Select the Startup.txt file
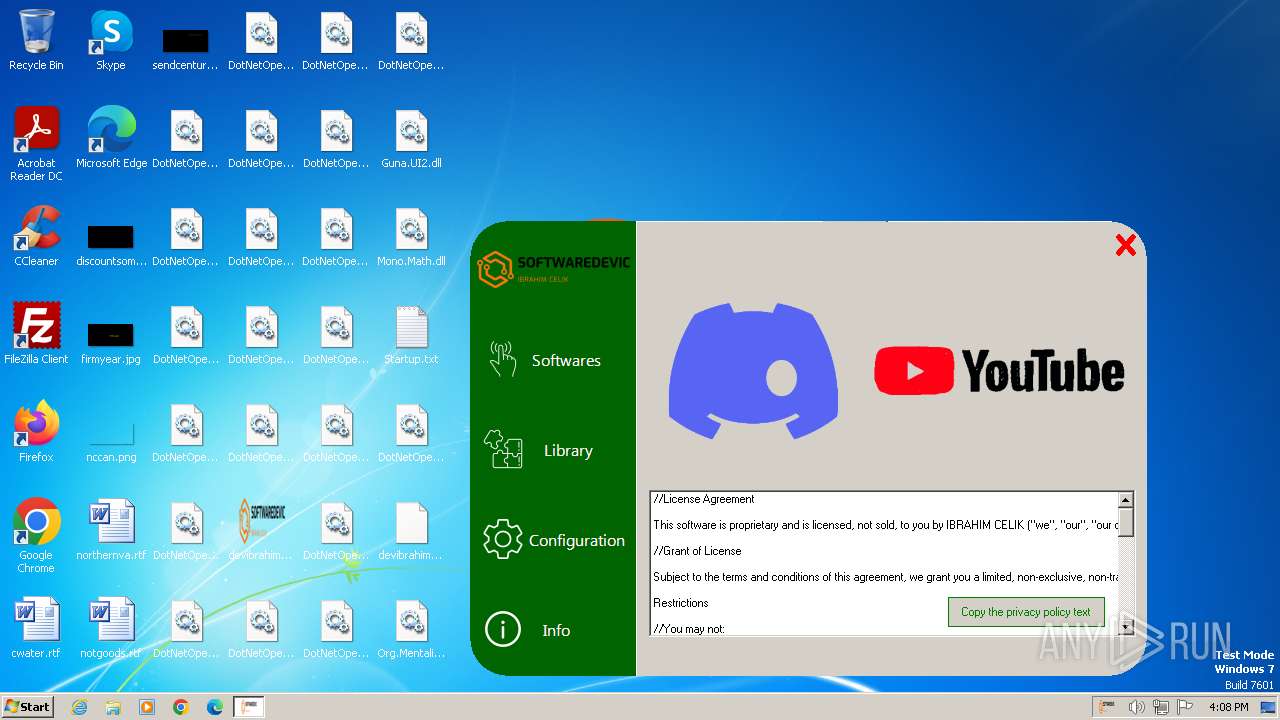Image resolution: width=1280 pixels, height=720 pixels. point(411,335)
